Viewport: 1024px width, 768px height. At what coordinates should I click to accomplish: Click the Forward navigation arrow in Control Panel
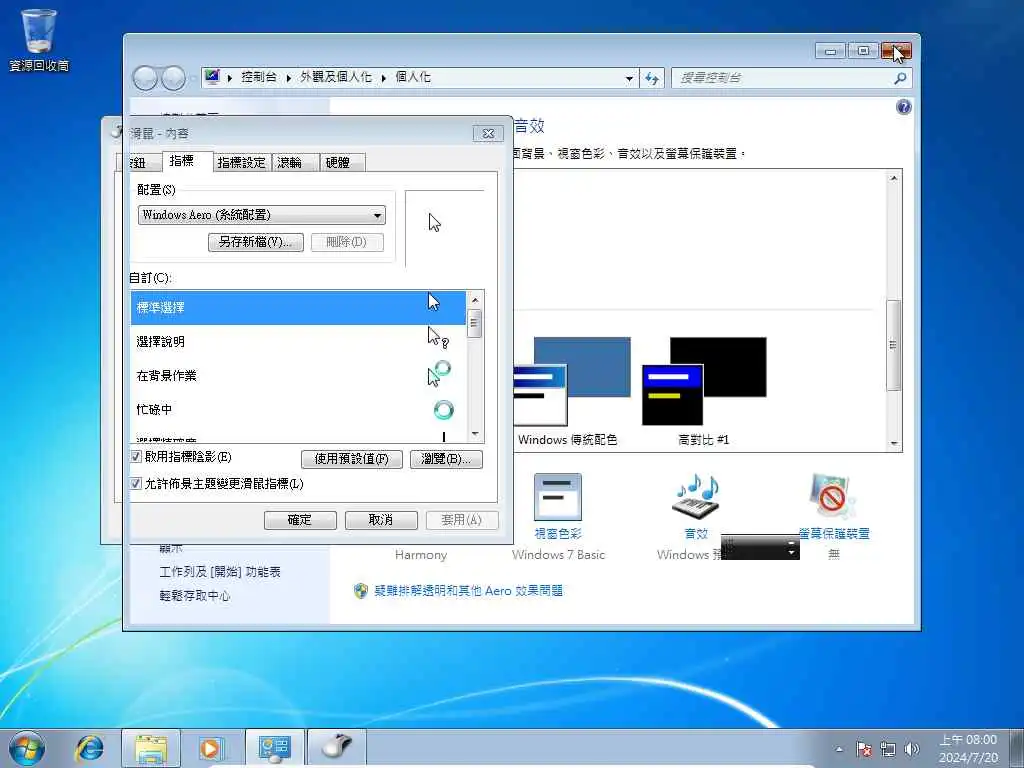[172, 78]
